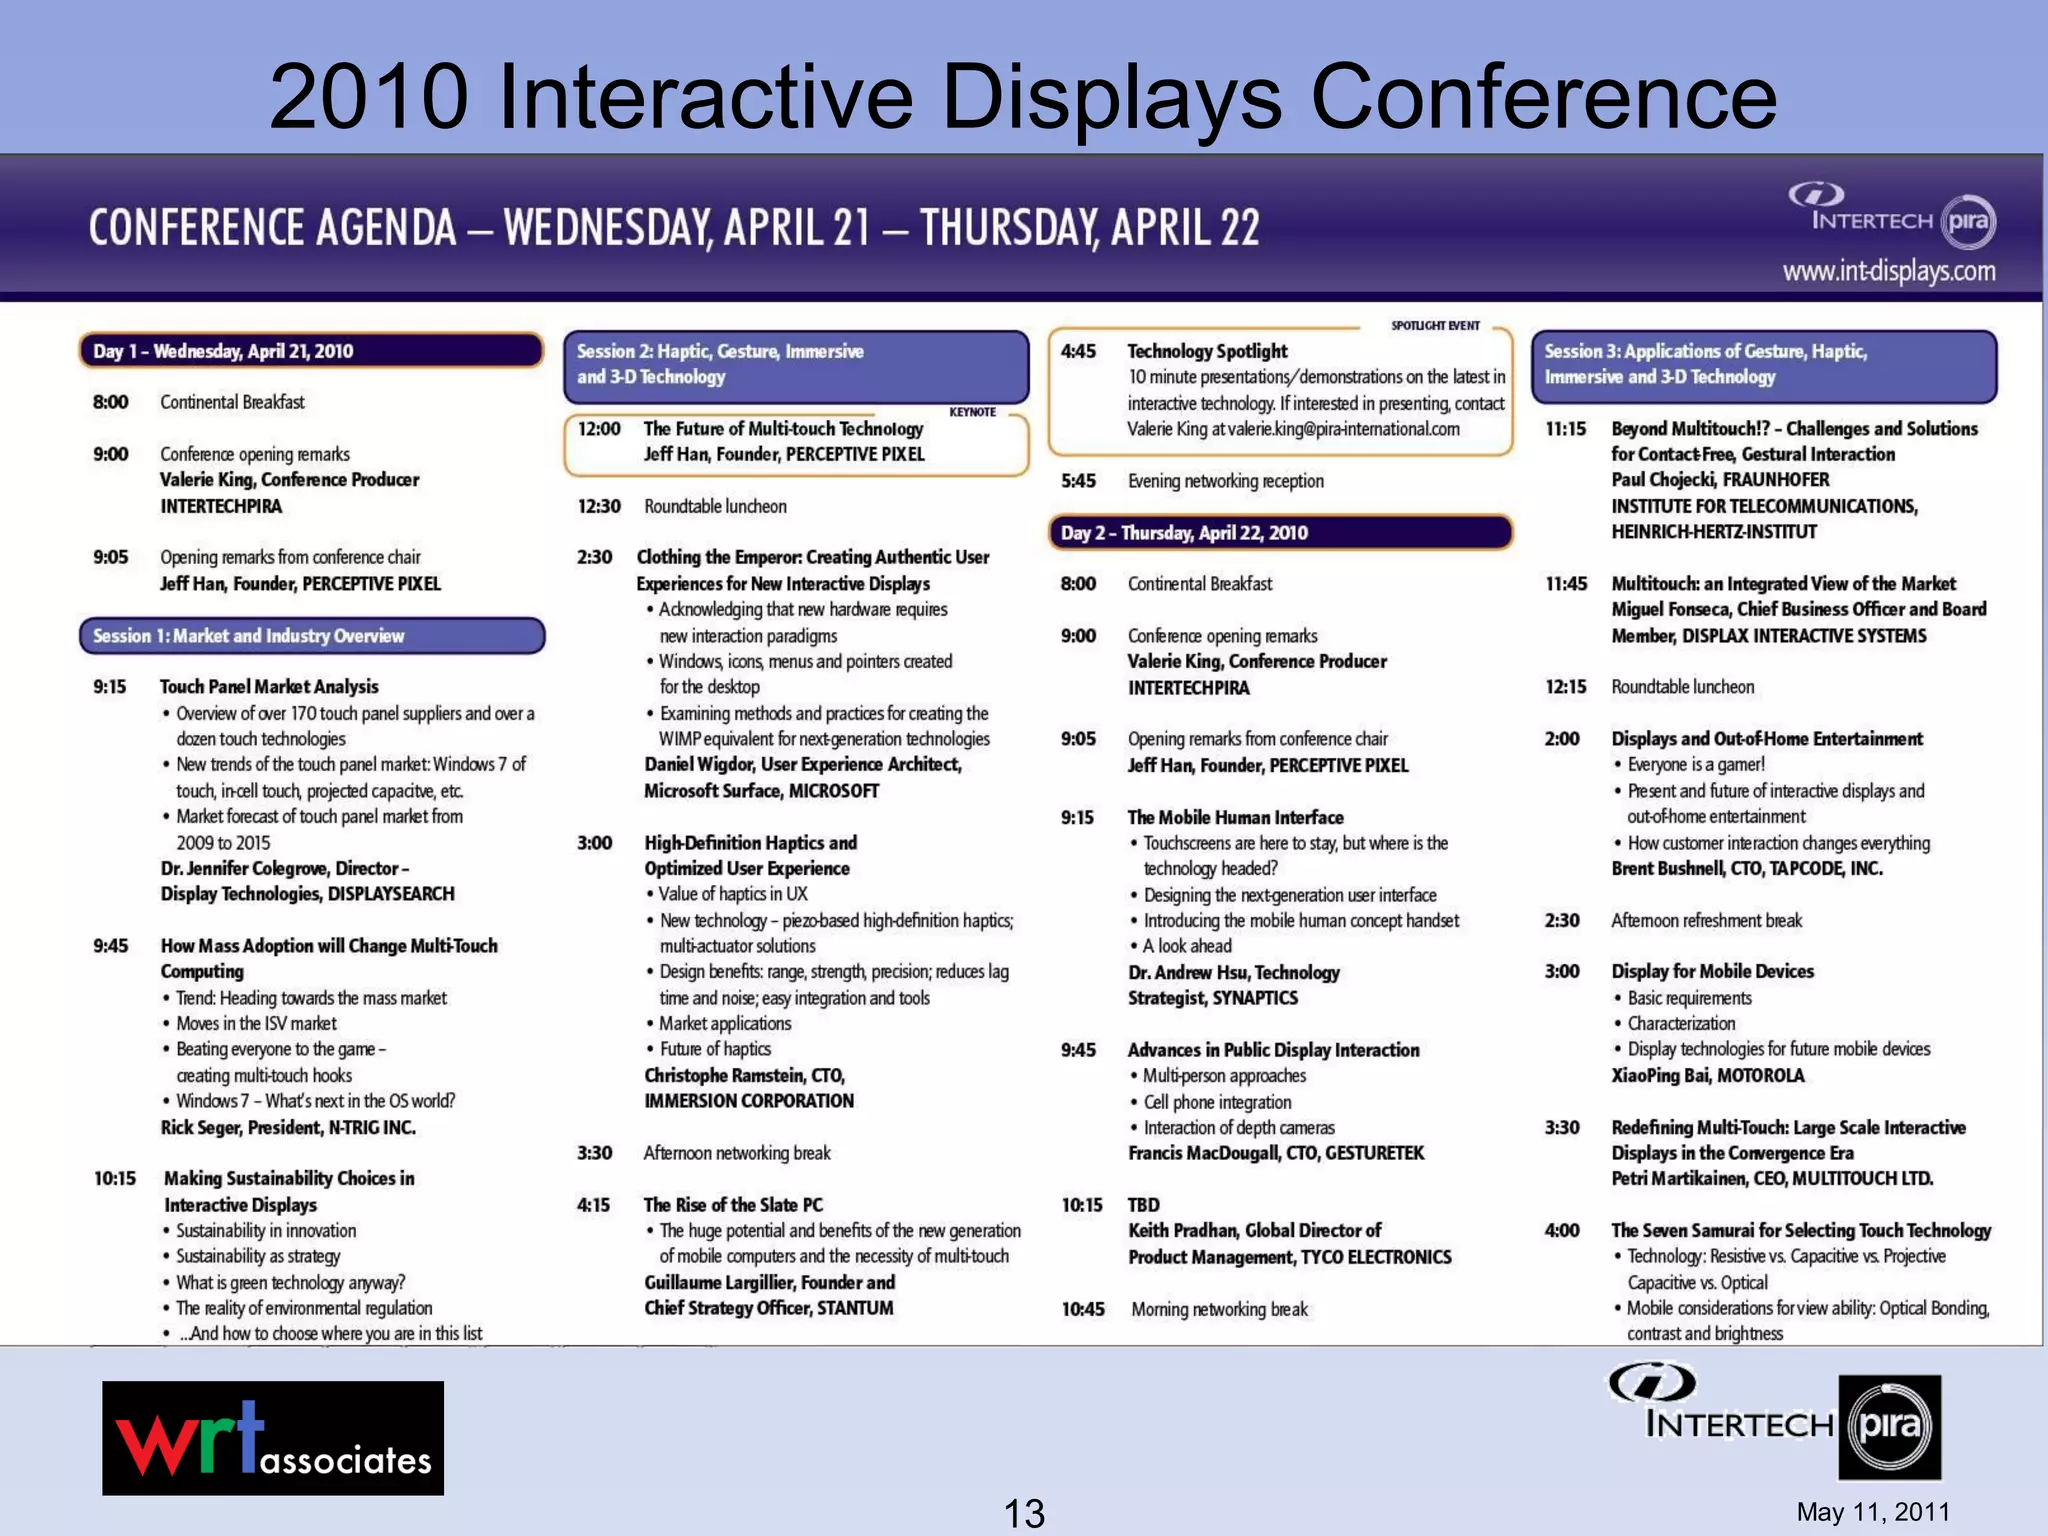Select 'Advances in Public Display Interaction' title
The image size is (2048, 1536).
pos(1273,1050)
